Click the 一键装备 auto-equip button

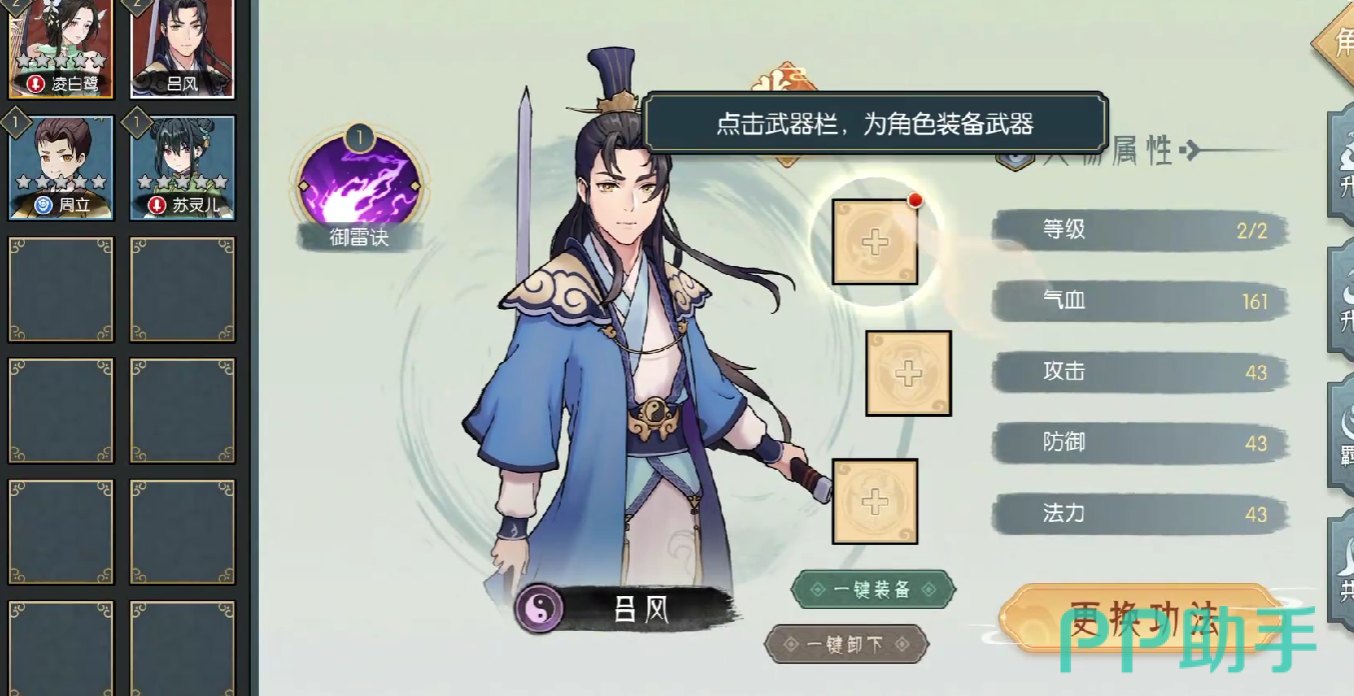(x=873, y=589)
